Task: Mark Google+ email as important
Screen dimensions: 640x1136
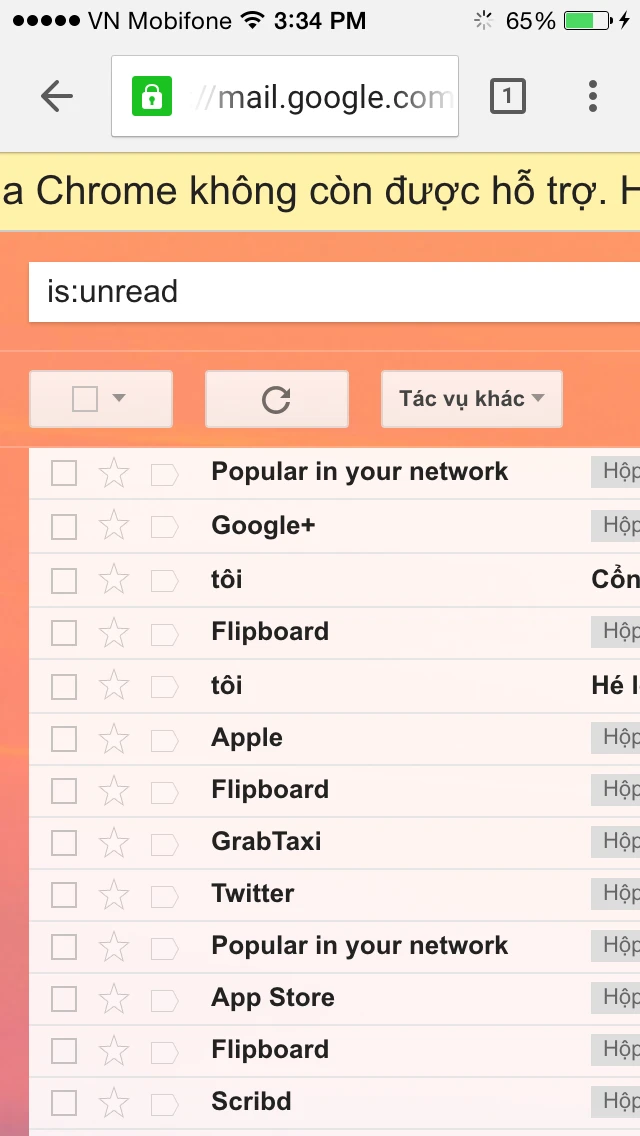Action: tap(165, 527)
